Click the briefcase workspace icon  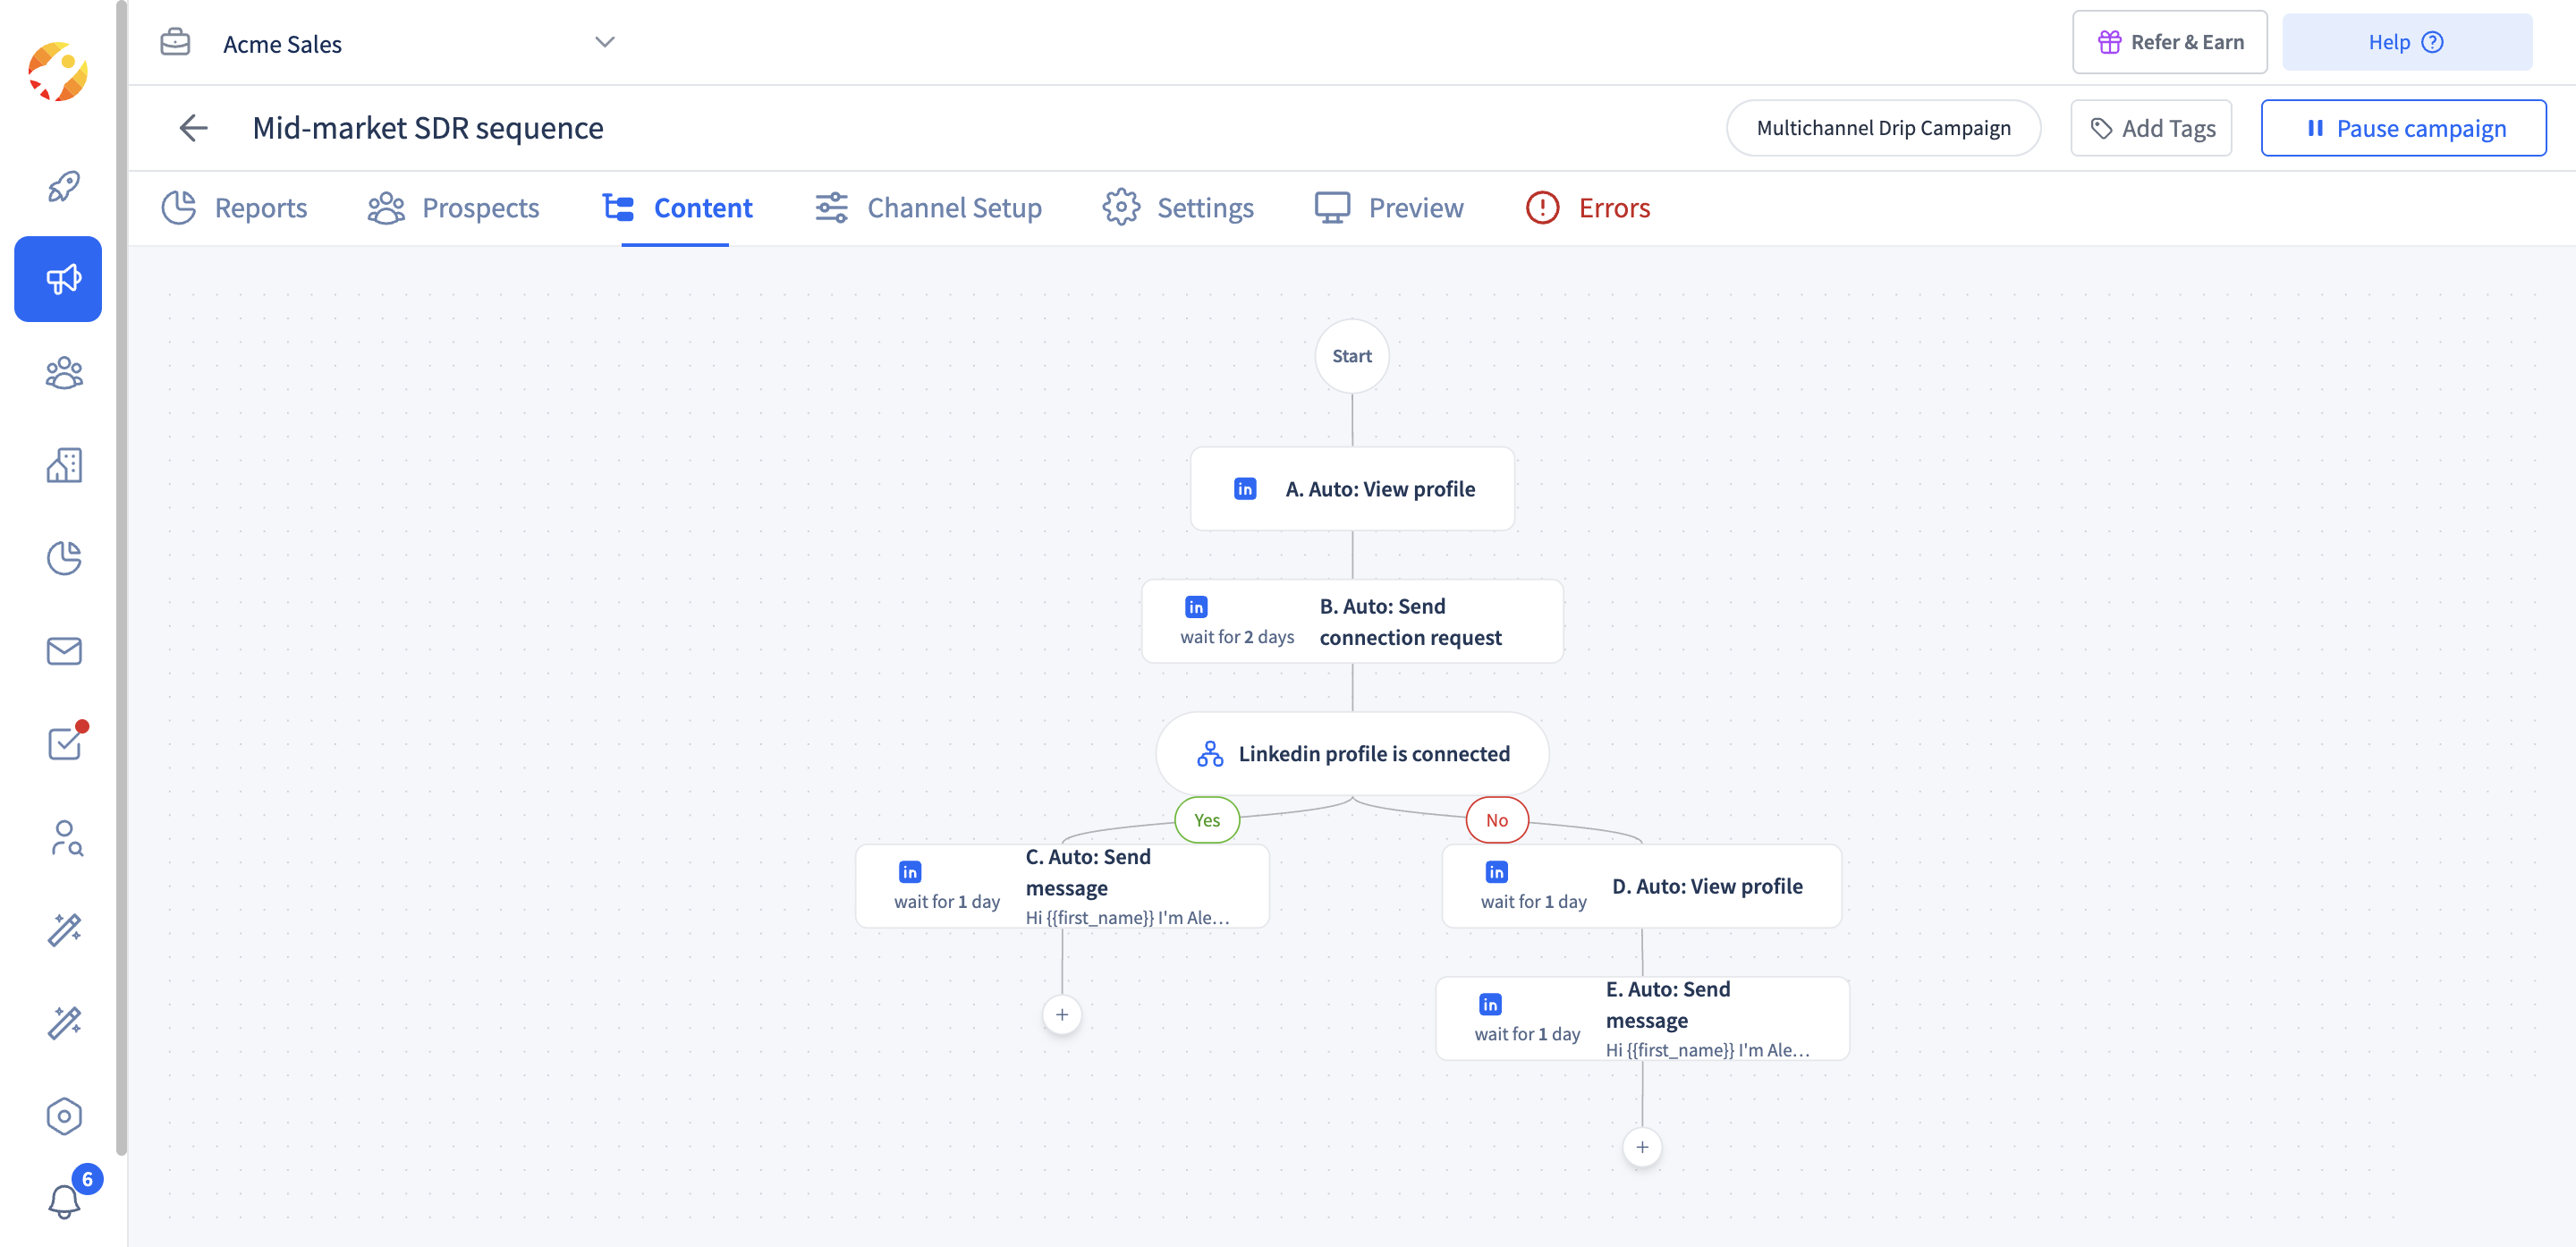[175, 42]
